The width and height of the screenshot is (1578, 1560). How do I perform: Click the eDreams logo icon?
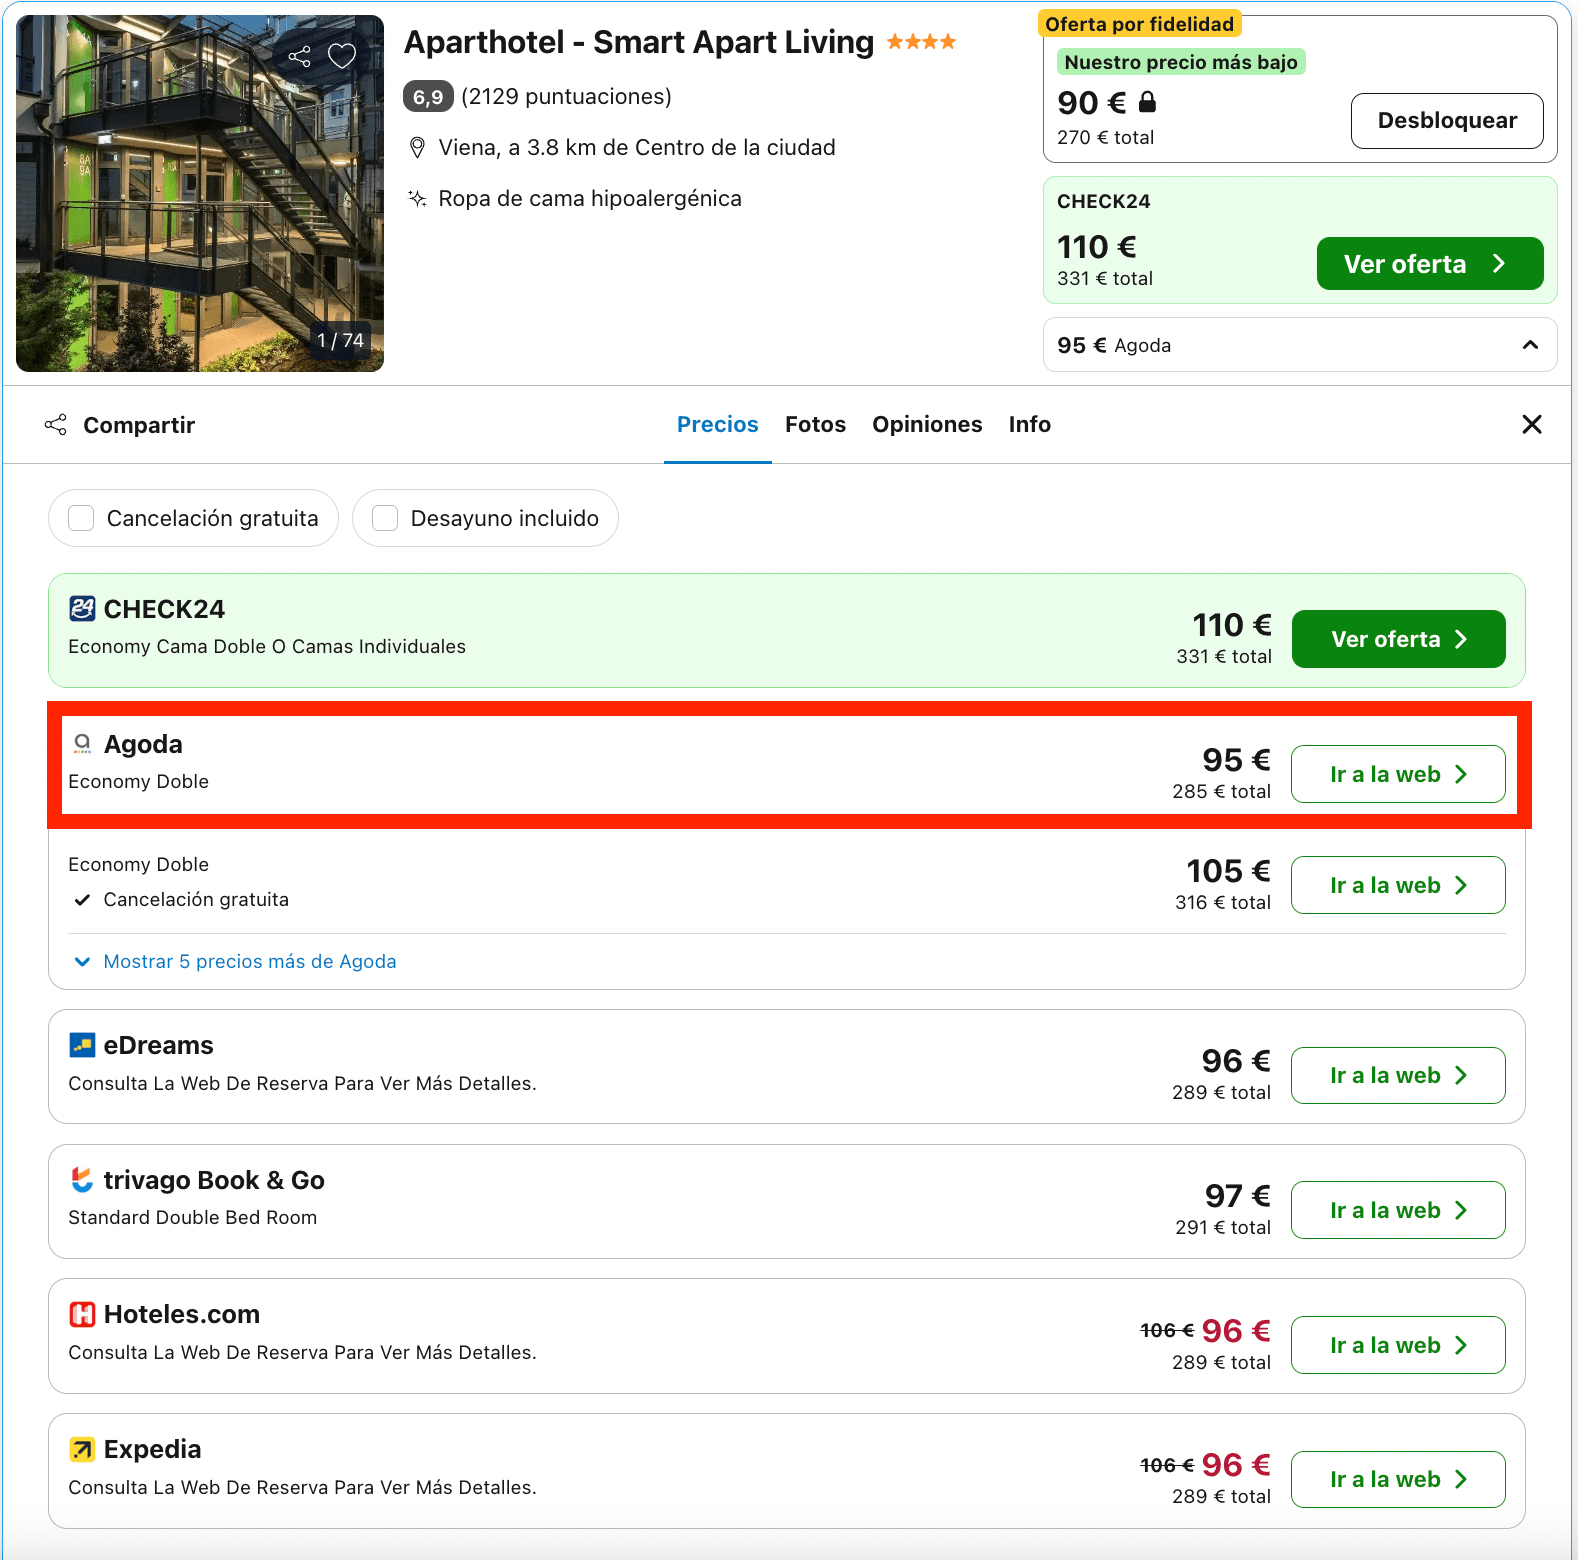[x=82, y=1045]
